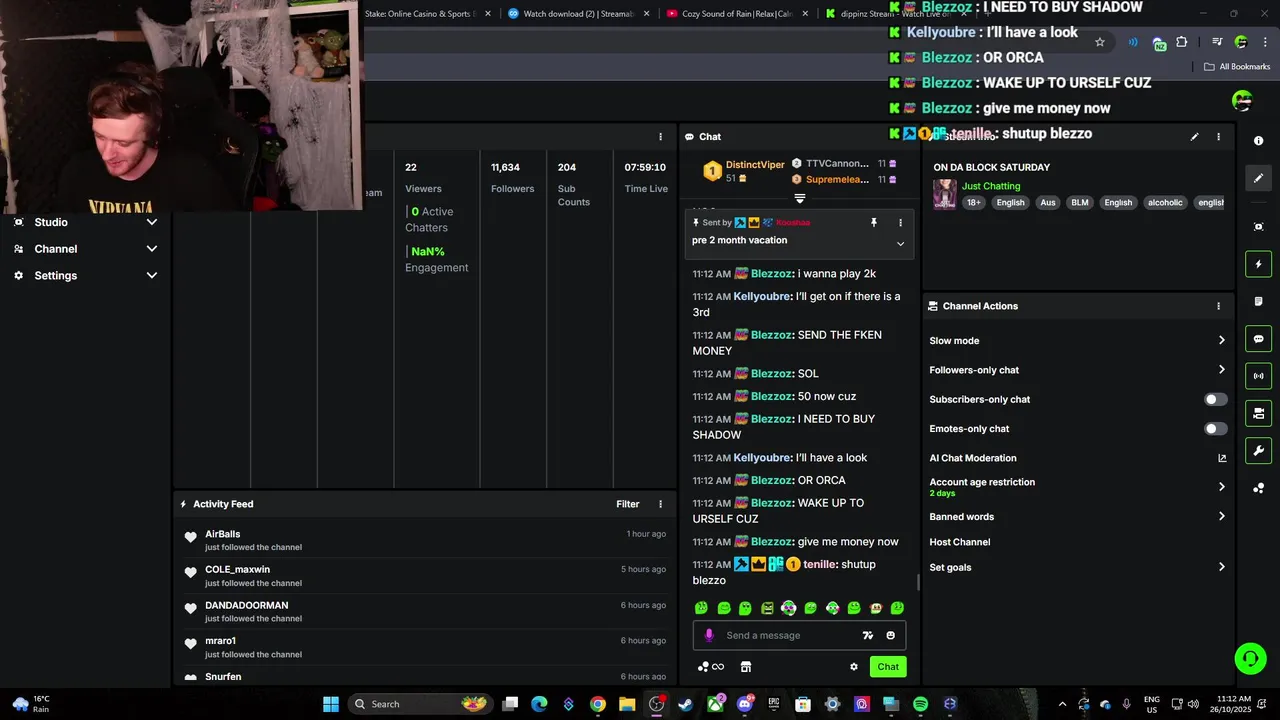
Task: Click highlighted pencil icon in right sidebar
Action: 1259,178
